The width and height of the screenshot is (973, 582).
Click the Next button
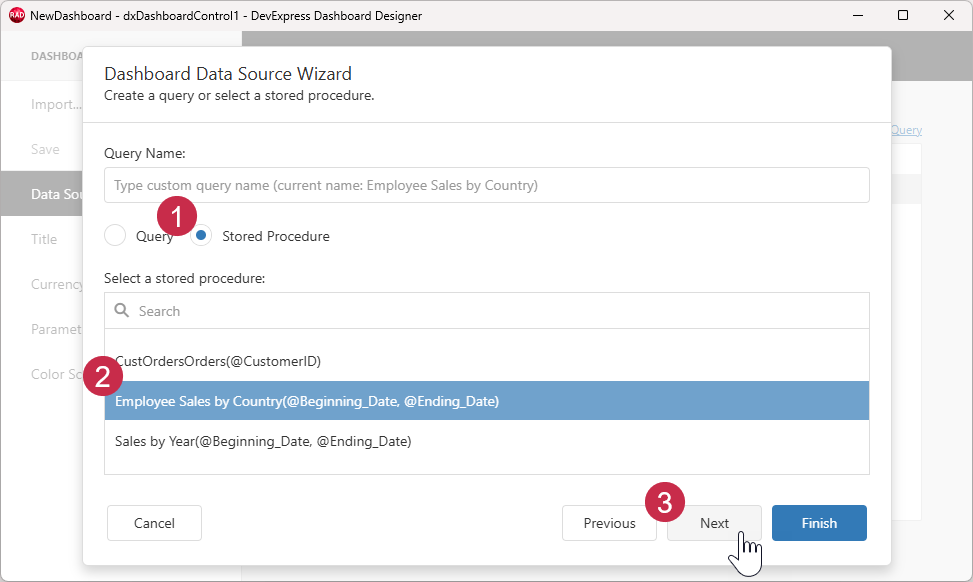[x=714, y=523]
